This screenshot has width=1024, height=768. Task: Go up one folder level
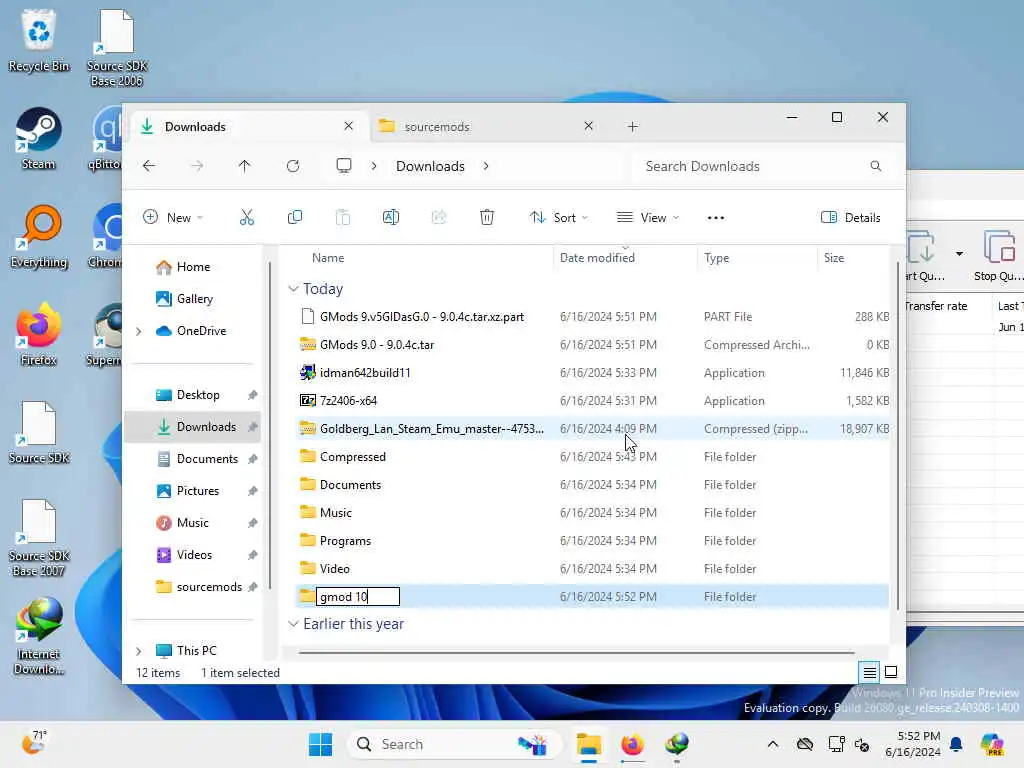pos(244,166)
